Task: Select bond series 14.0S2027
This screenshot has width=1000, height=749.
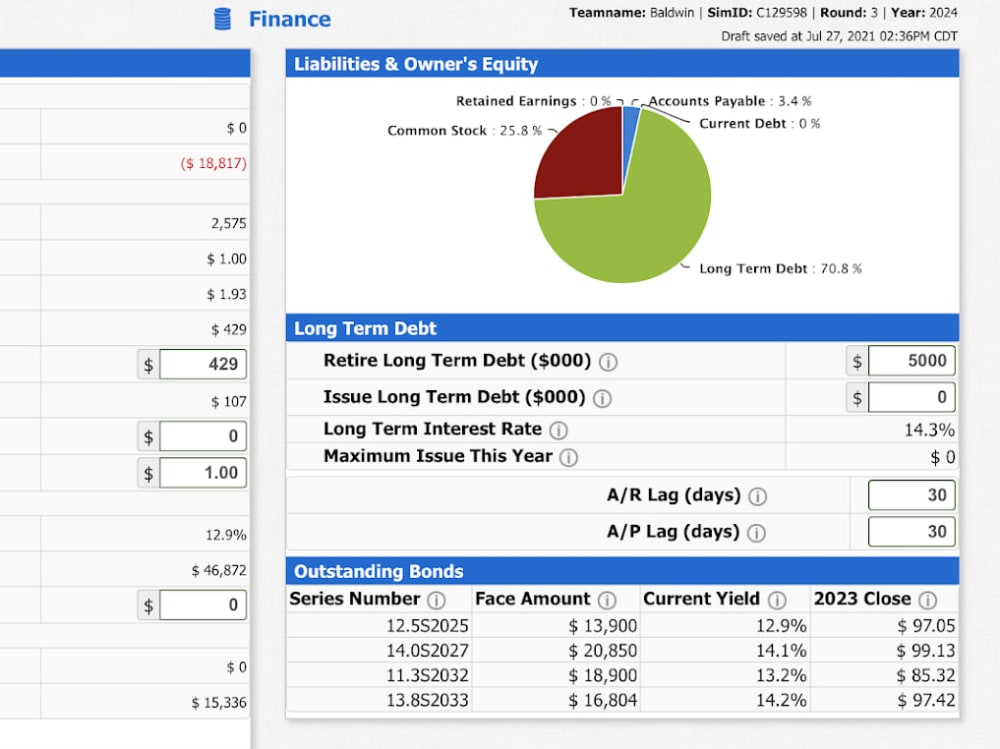Action: 427,651
